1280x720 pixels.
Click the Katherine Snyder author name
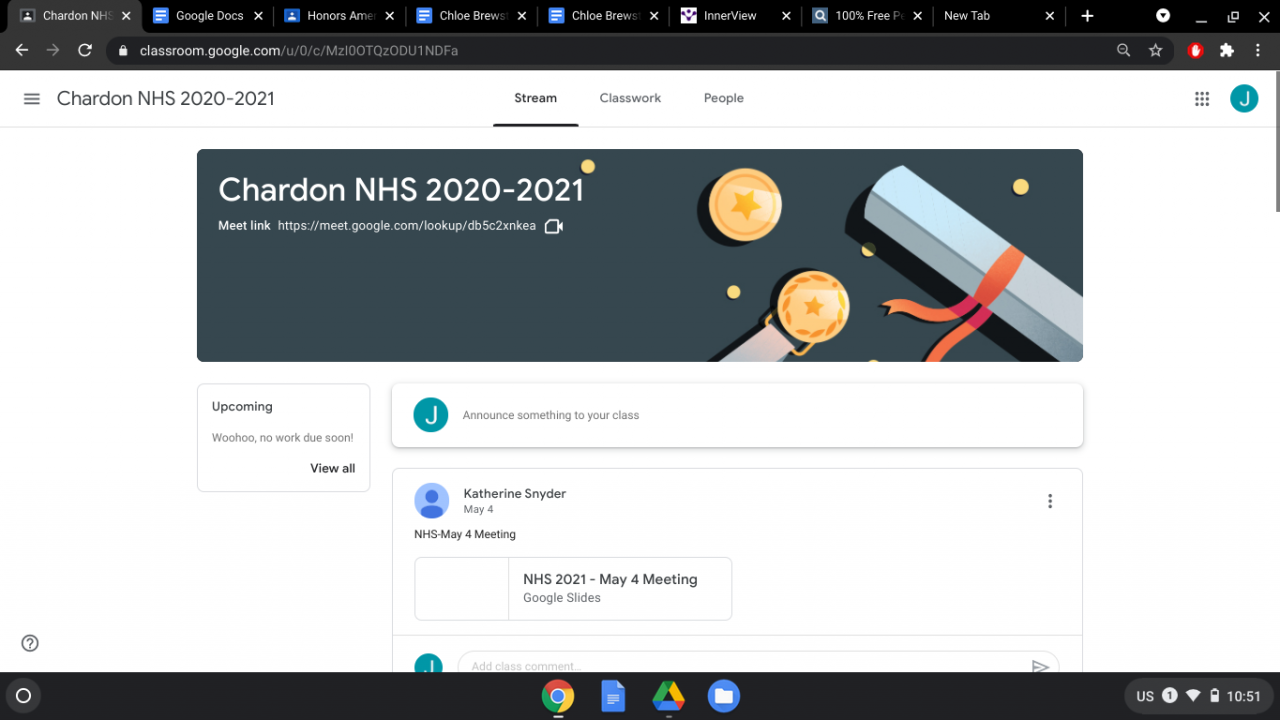click(x=515, y=494)
